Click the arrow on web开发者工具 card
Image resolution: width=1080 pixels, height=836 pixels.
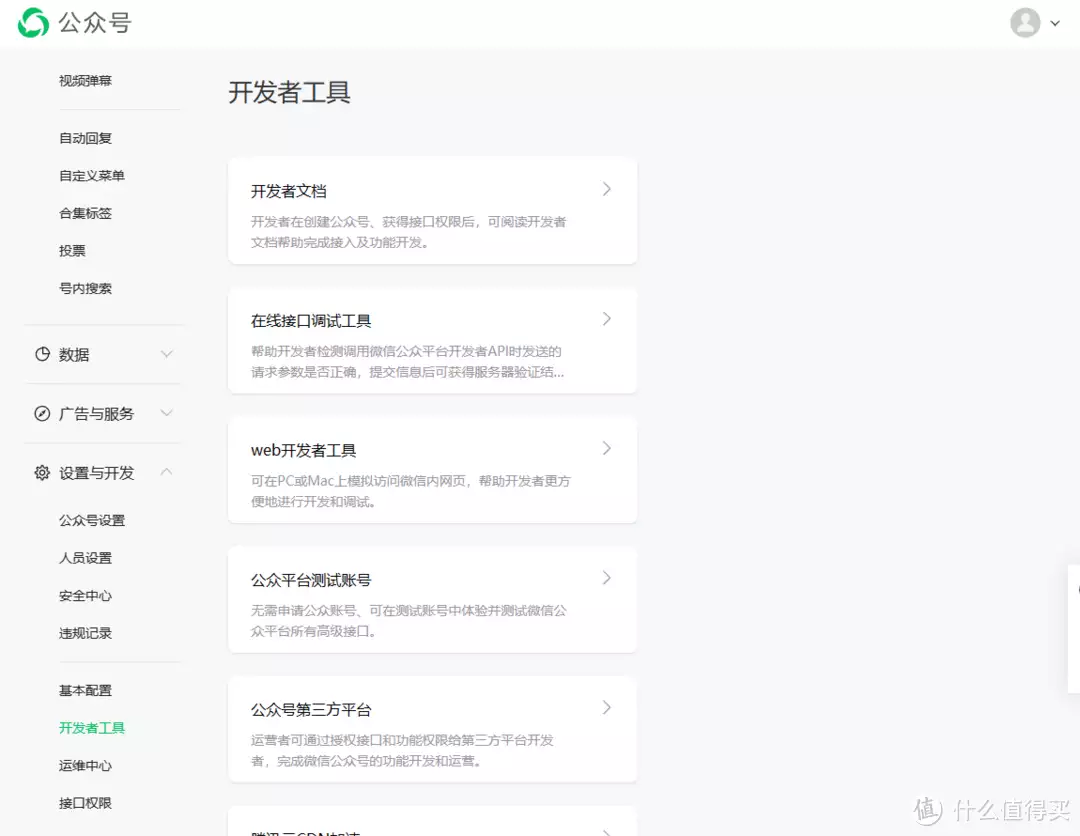pos(606,449)
